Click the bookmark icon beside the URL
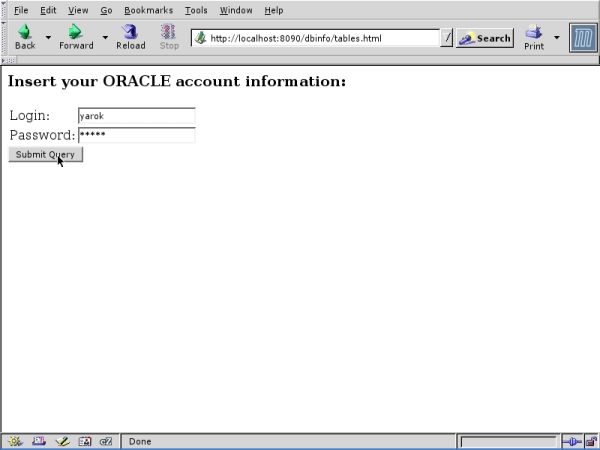 coord(200,38)
